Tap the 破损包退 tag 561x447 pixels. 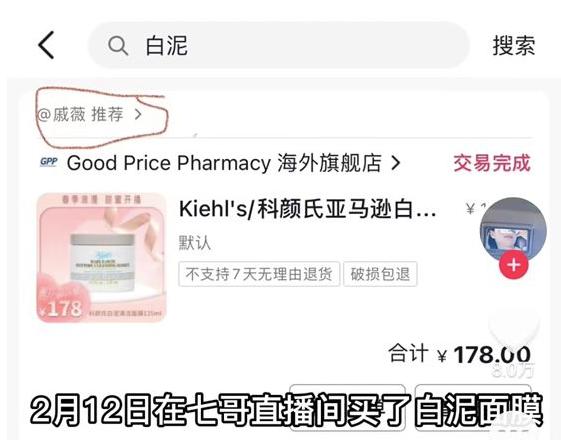tap(380, 274)
